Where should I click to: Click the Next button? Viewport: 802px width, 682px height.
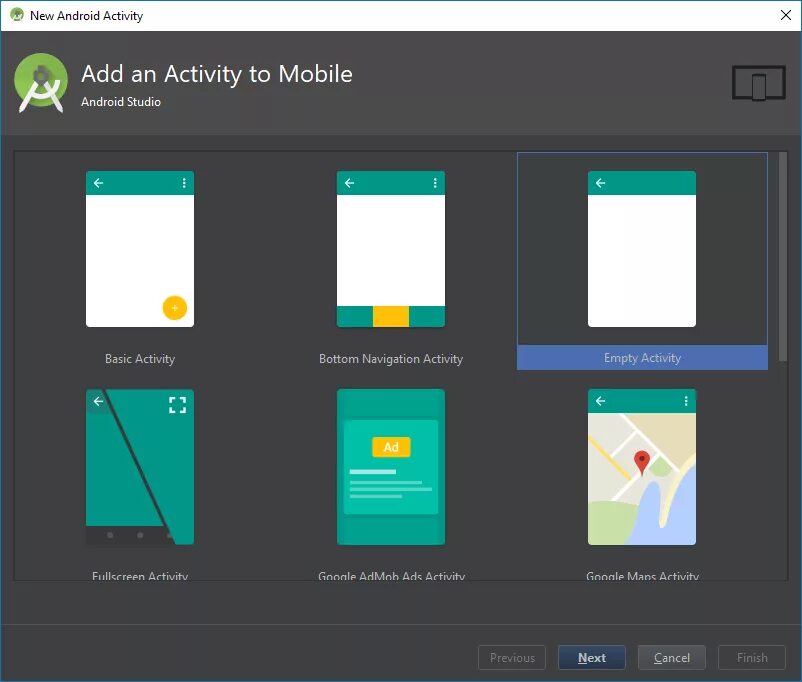coord(592,657)
